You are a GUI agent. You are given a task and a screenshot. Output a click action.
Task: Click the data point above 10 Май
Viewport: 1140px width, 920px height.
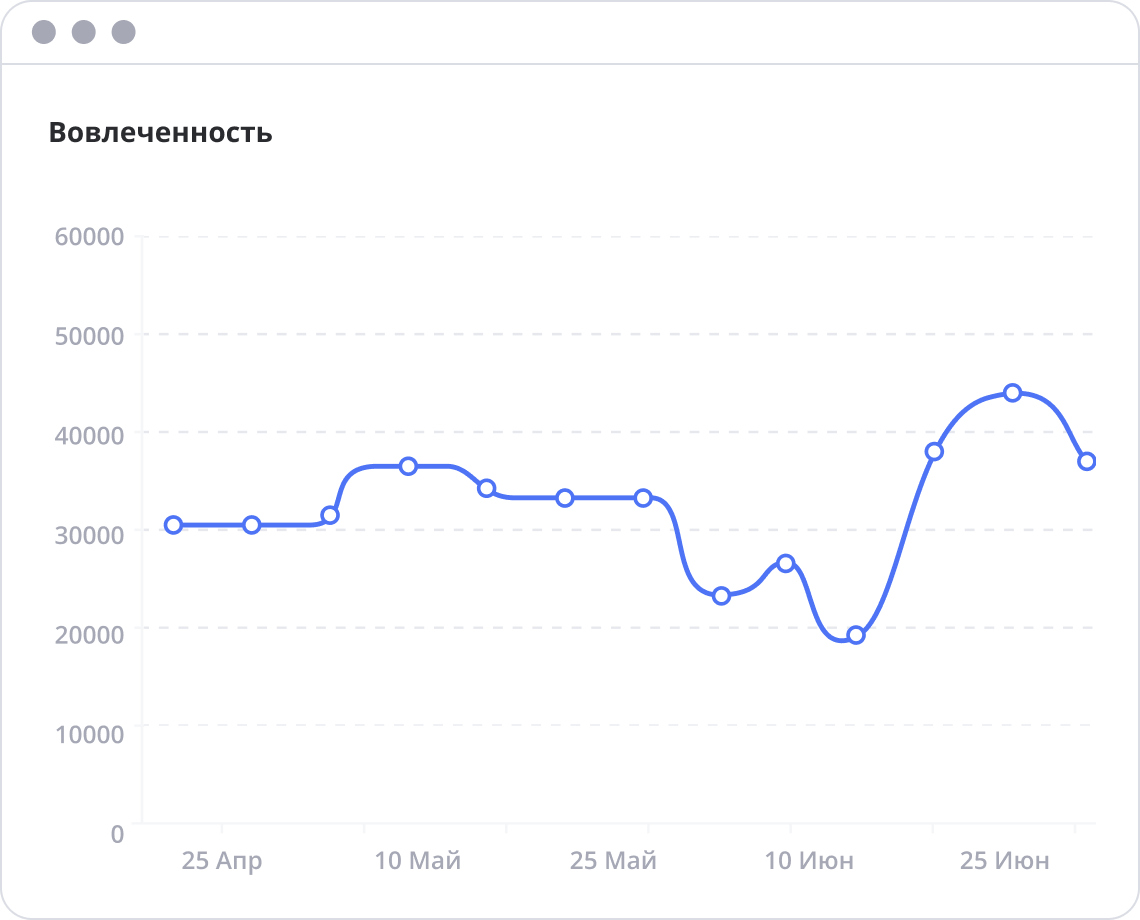tap(408, 466)
